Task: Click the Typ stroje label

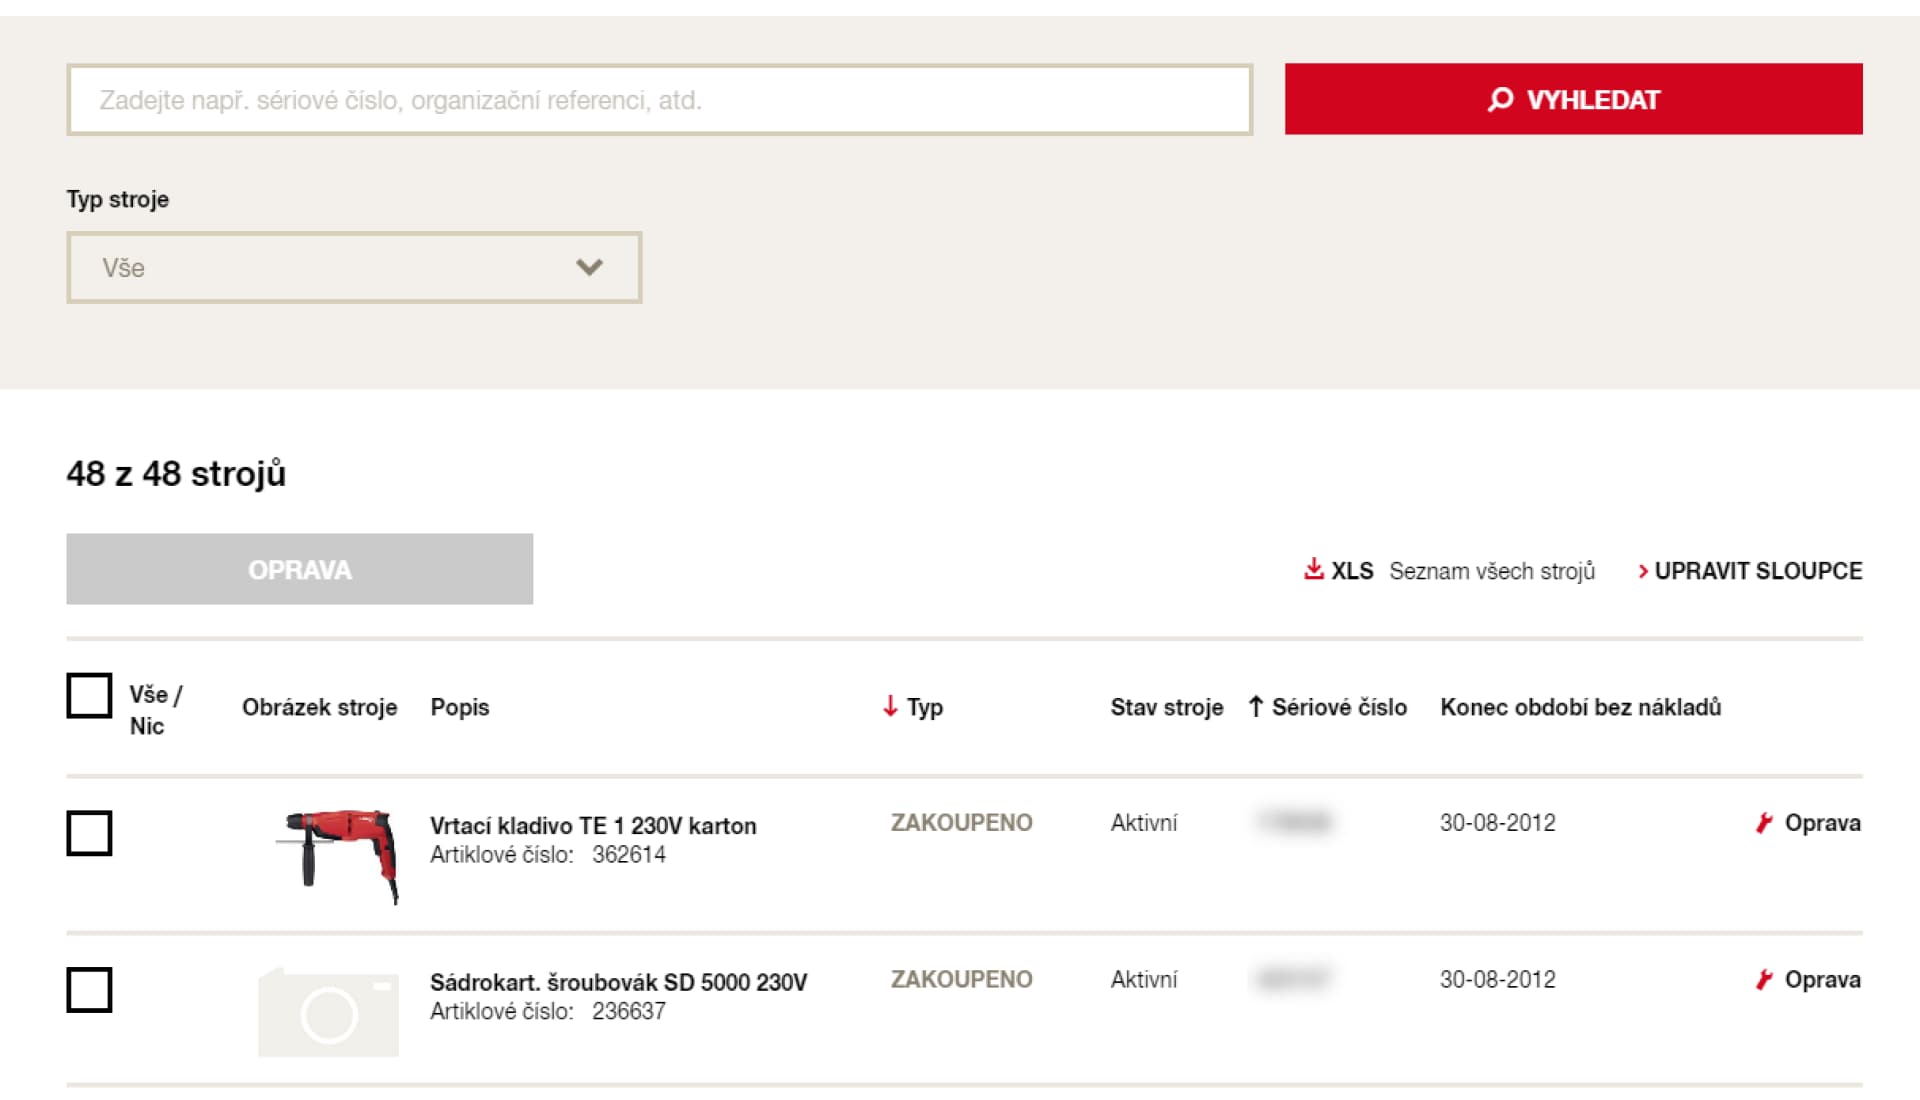Action: 117,199
